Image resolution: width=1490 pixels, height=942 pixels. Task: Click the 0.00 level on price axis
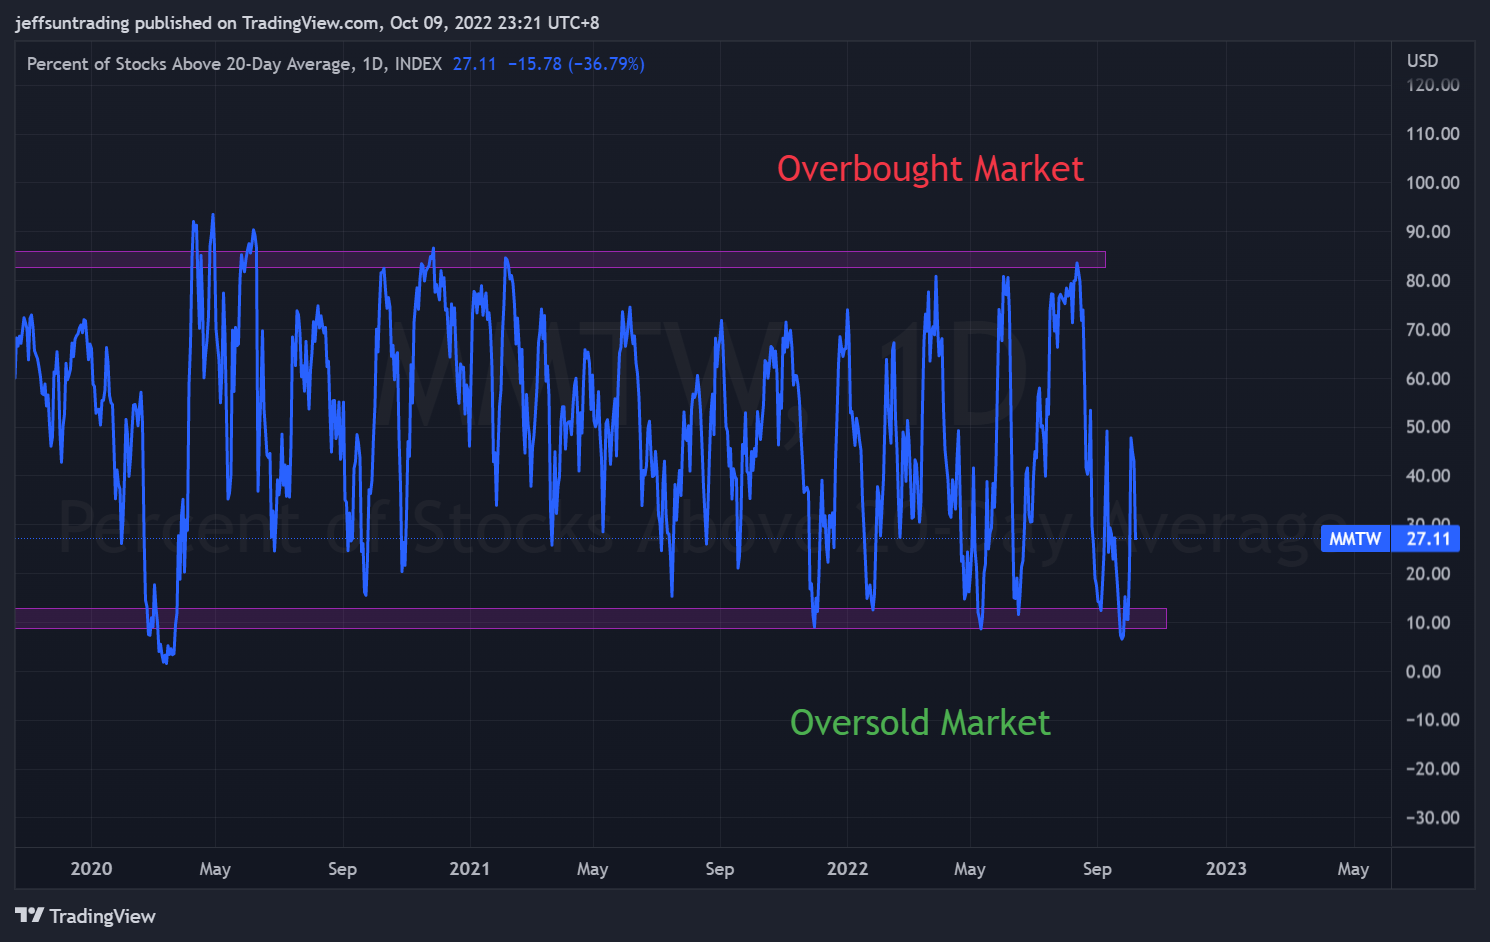[x=1423, y=672]
